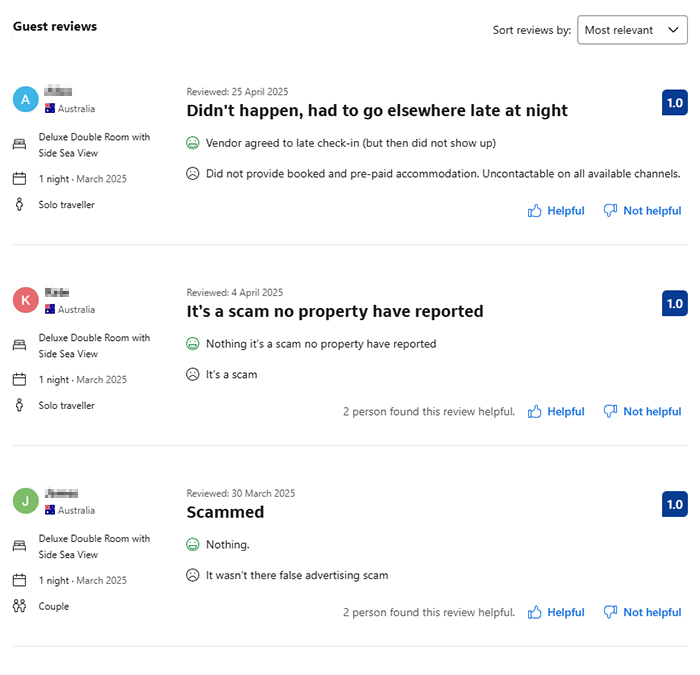
Task: Click thumbs-up icon on 25 April review
Action: point(535,211)
